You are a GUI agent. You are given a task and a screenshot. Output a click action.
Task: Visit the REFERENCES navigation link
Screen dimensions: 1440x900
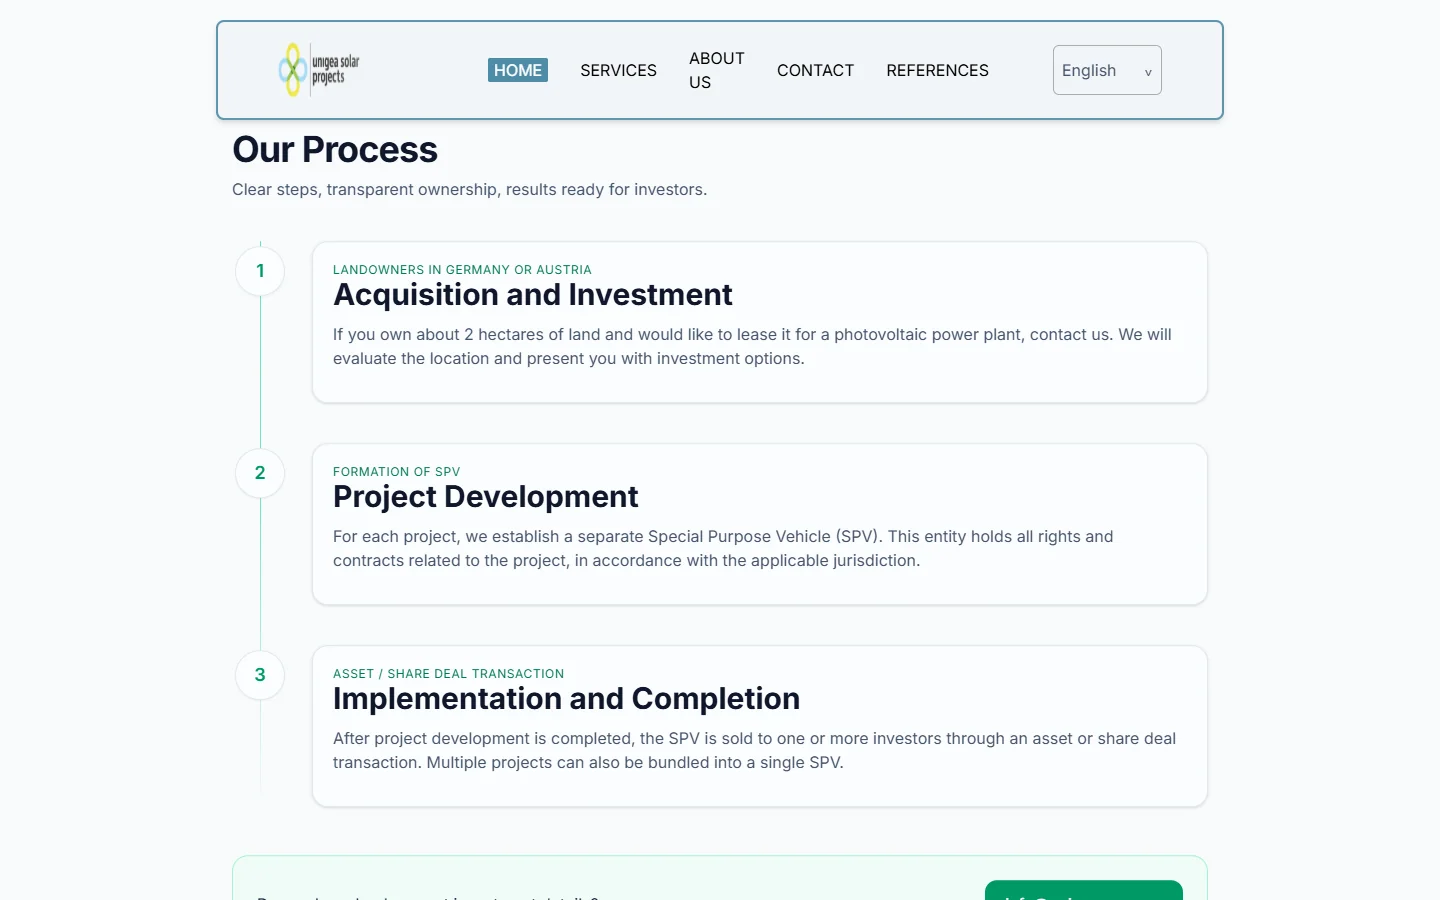(x=937, y=70)
